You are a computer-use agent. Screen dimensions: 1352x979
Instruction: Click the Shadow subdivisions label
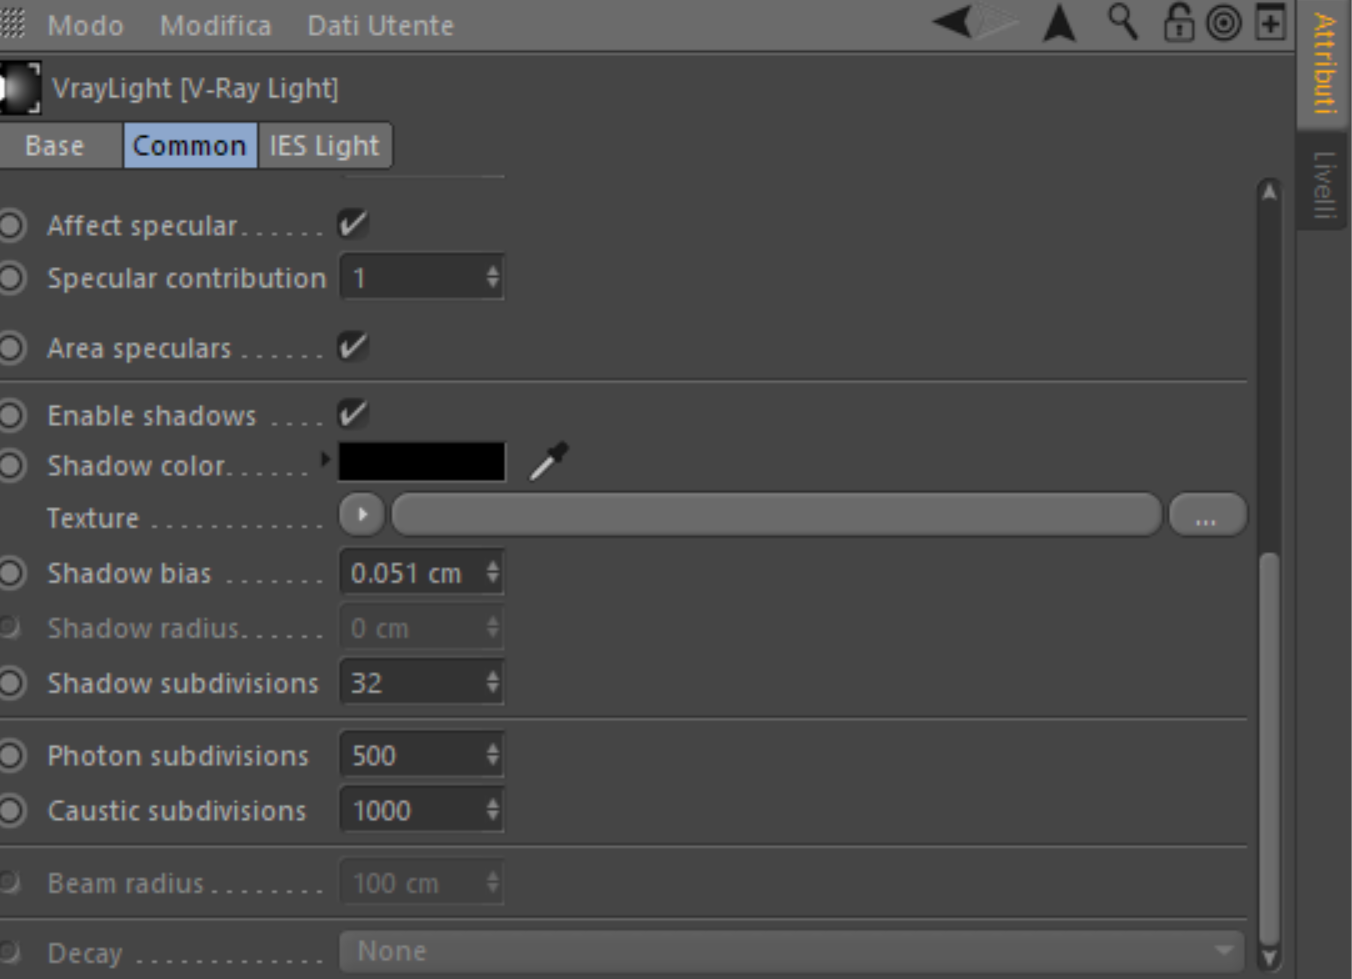(x=183, y=683)
